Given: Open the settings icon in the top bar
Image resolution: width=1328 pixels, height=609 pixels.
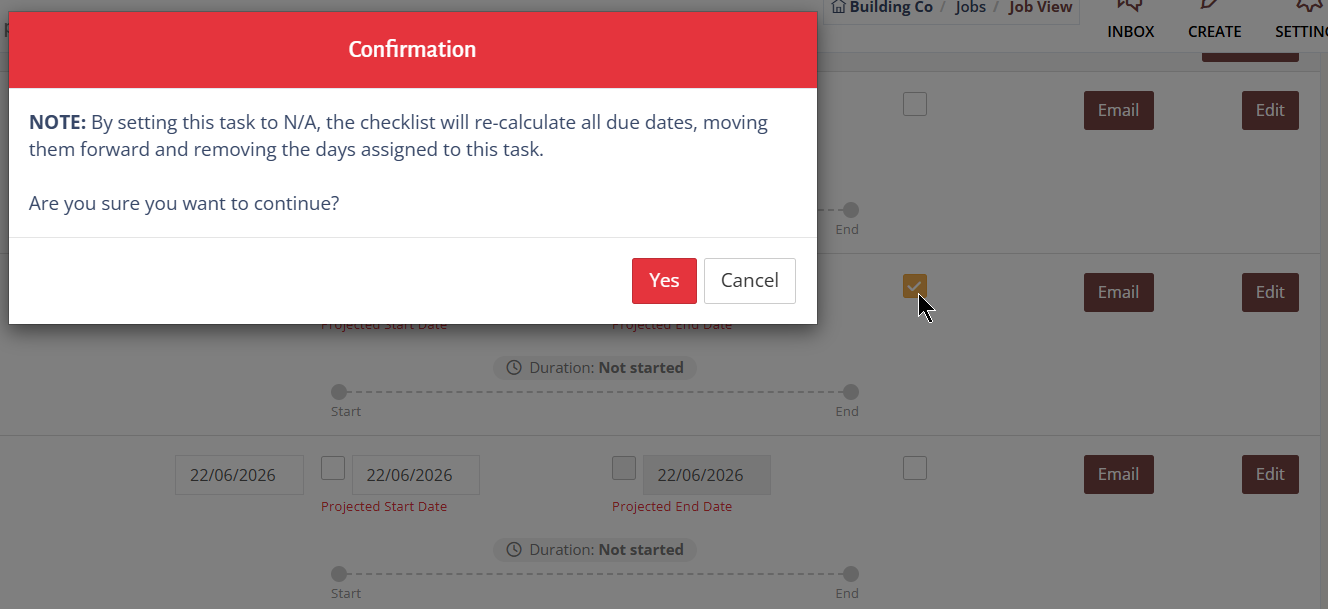Looking at the screenshot, I should click(x=1308, y=5).
